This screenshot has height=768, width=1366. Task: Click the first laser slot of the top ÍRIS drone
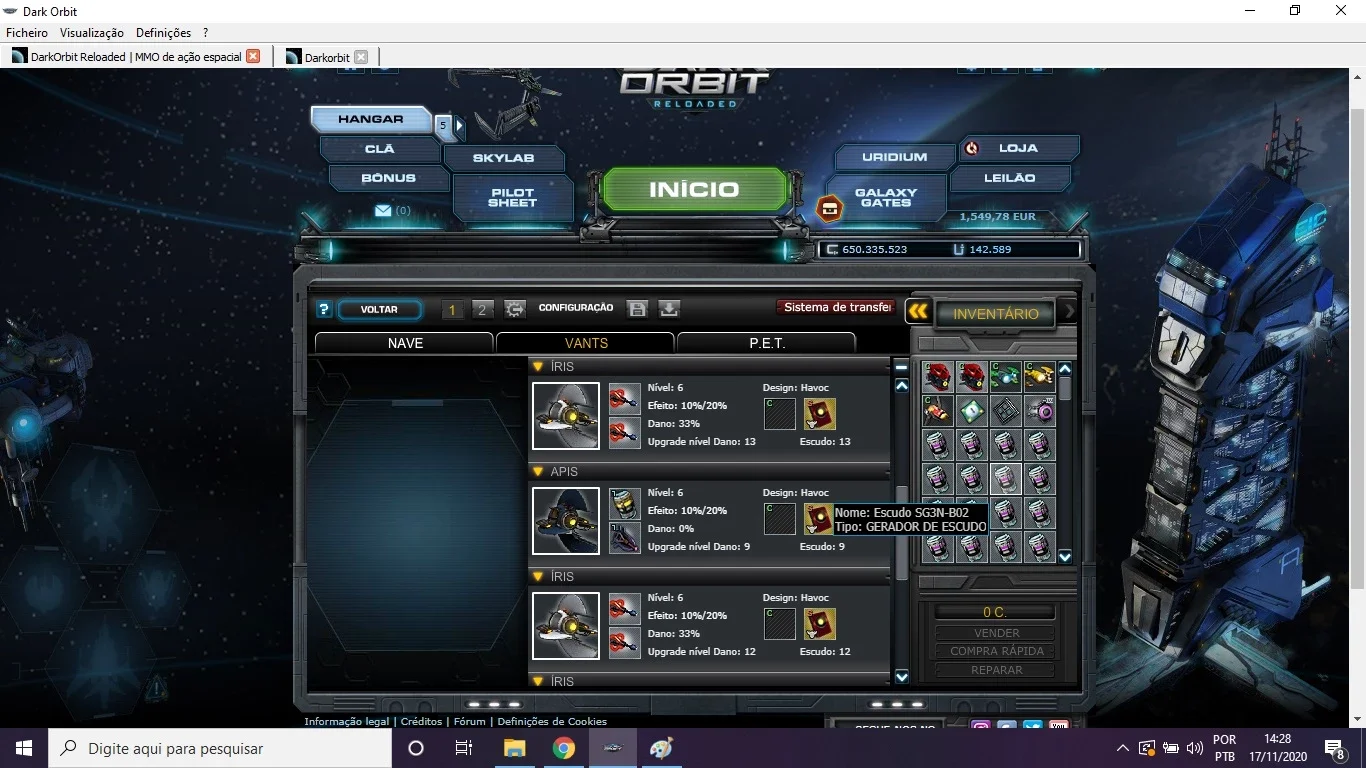coord(624,398)
